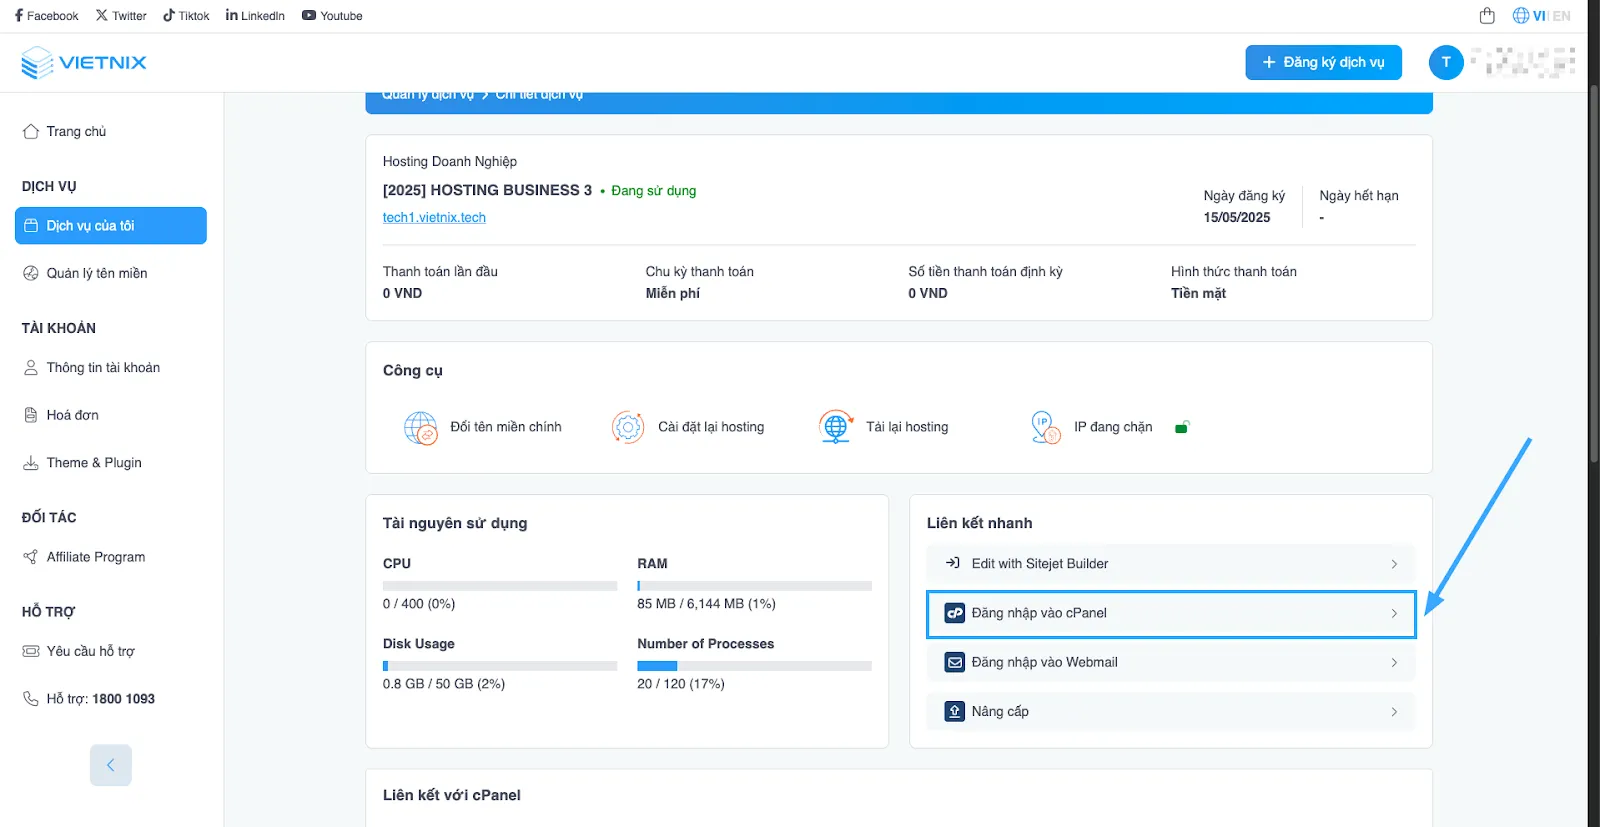Click Đăng nhập vào cPanel quick link
1600x827 pixels.
[1171, 613]
